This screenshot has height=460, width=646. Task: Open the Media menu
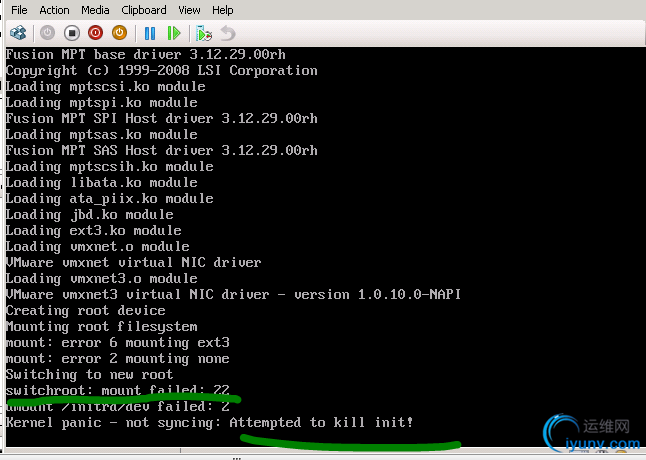click(x=95, y=10)
